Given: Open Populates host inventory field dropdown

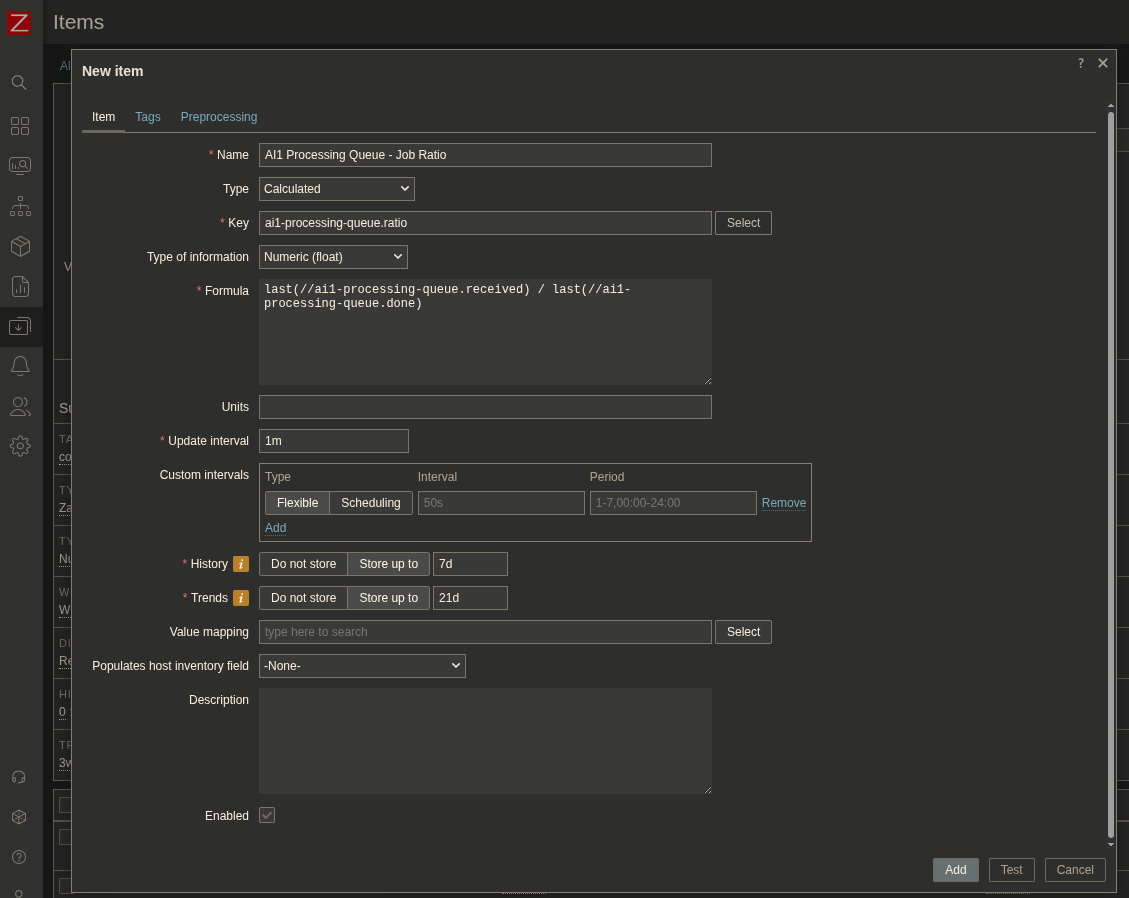Looking at the screenshot, I should tap(362, 666).
